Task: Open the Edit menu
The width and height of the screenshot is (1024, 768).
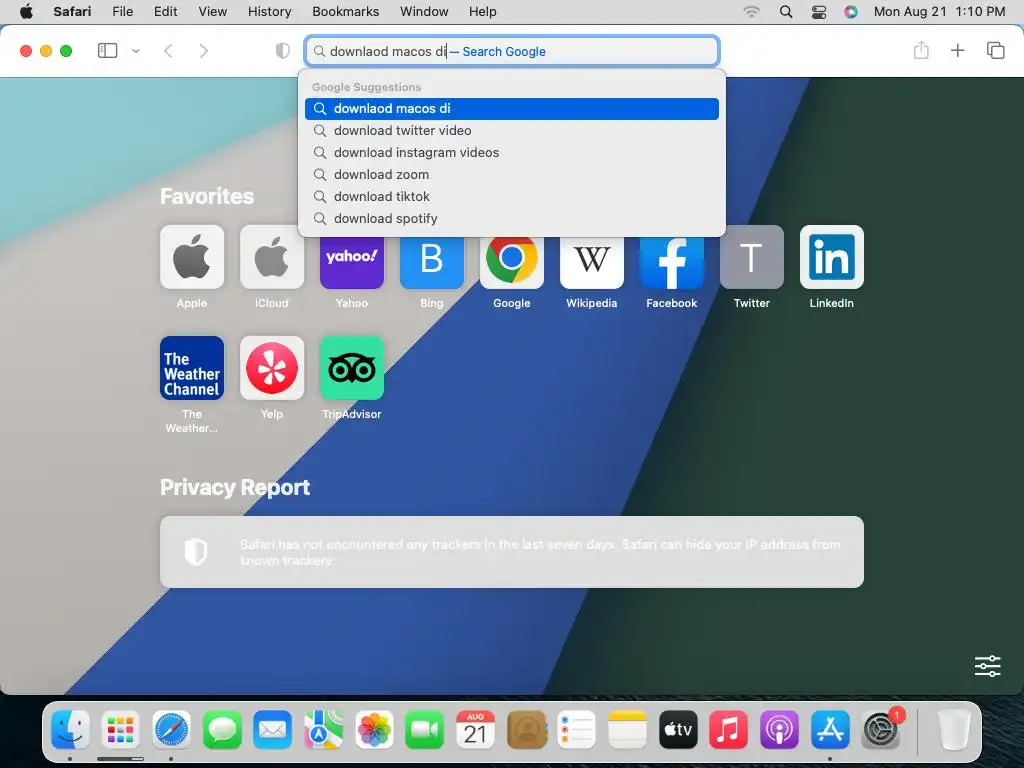Action: point(165,11)
